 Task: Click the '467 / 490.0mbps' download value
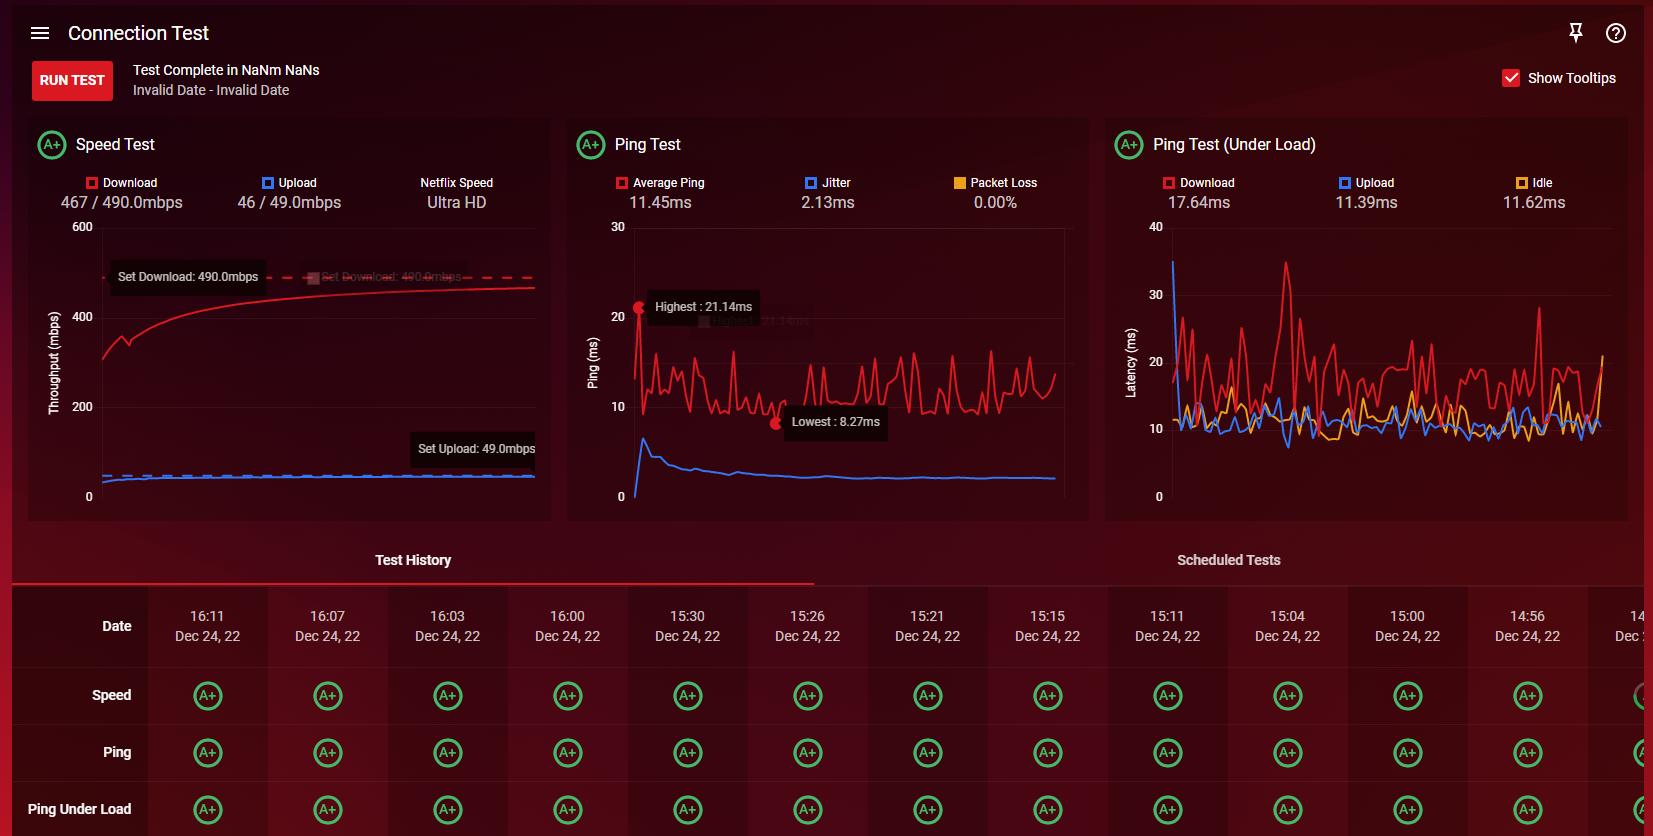(x=122, y=203)
